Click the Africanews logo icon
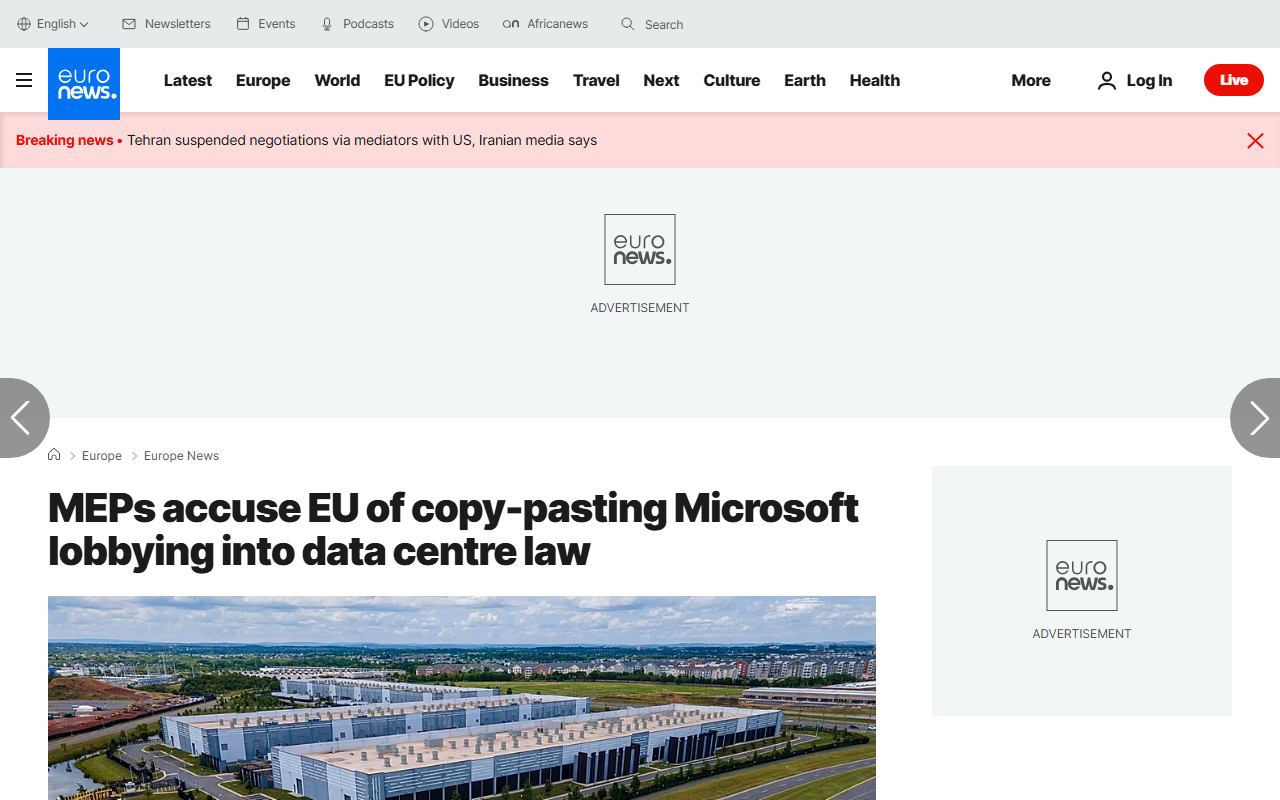 tap(511, 24)
